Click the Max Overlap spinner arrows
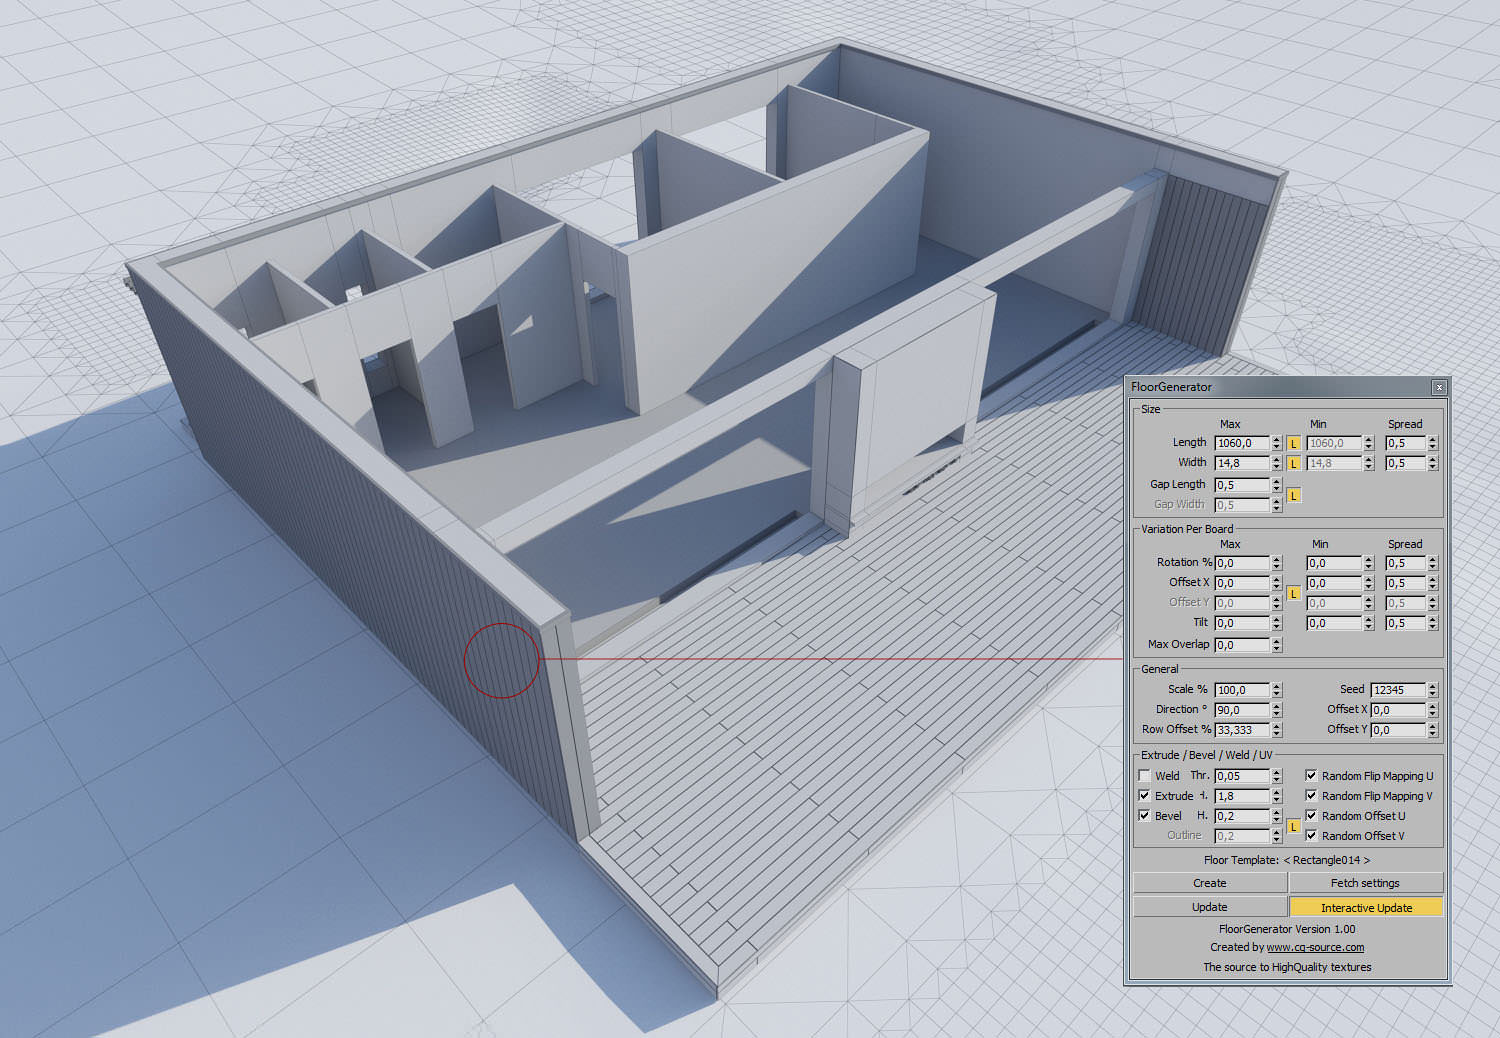This screenshot has width=1500, height=1038. point(1276,645)
